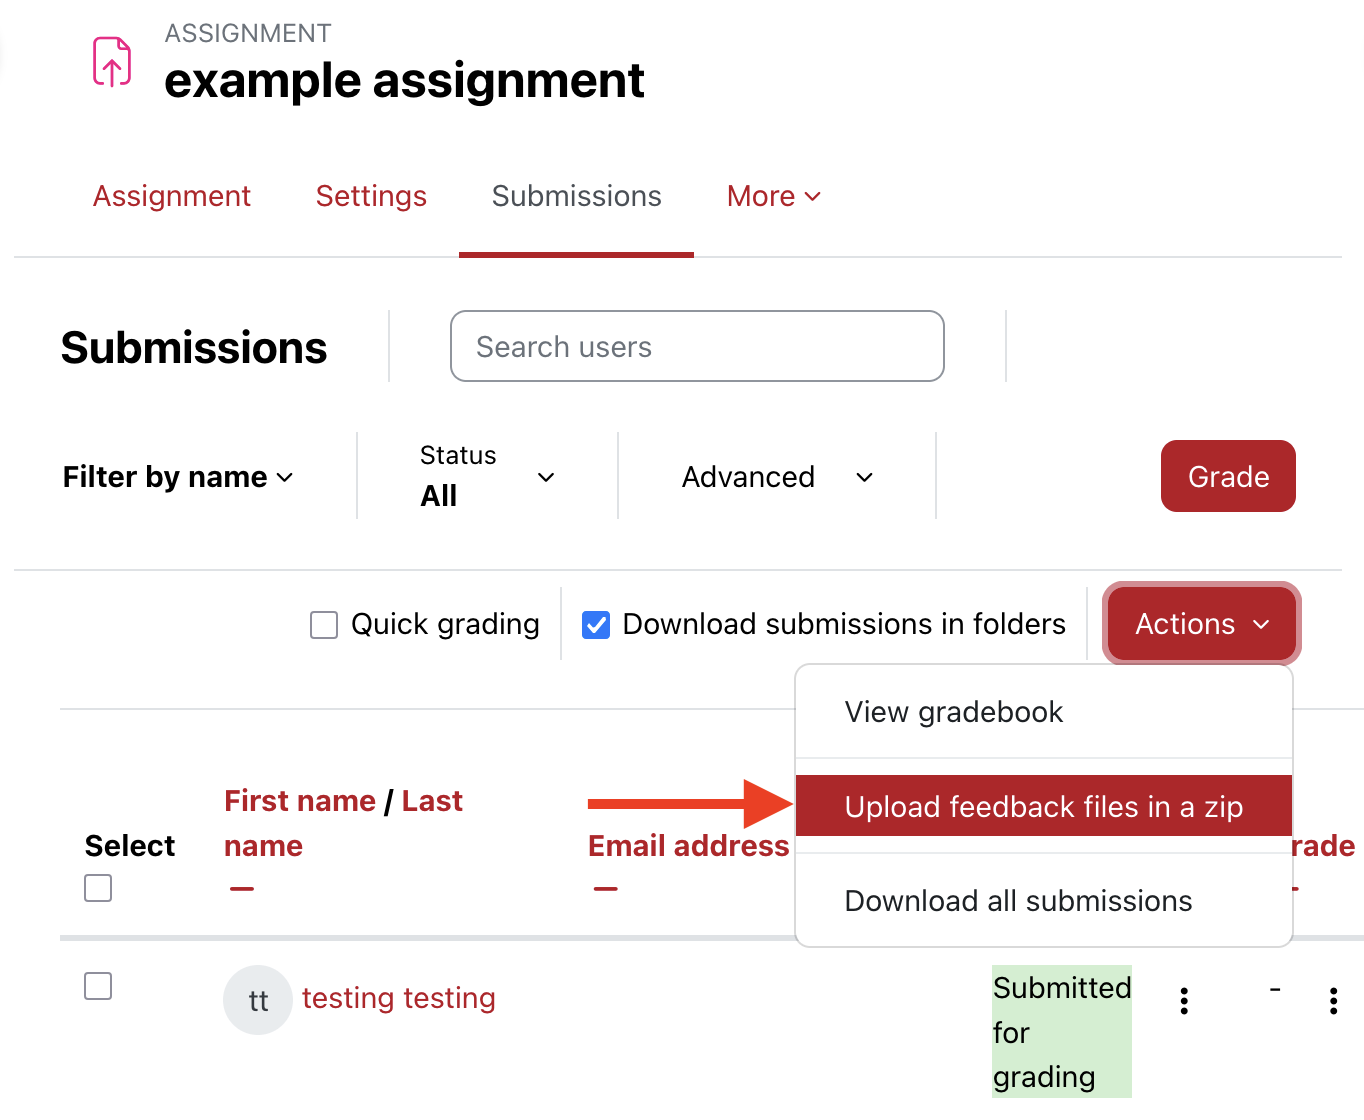Expand the More navigation dropdown
This screenshot has height=1120, width=1364.
click(x=772, y=196)
